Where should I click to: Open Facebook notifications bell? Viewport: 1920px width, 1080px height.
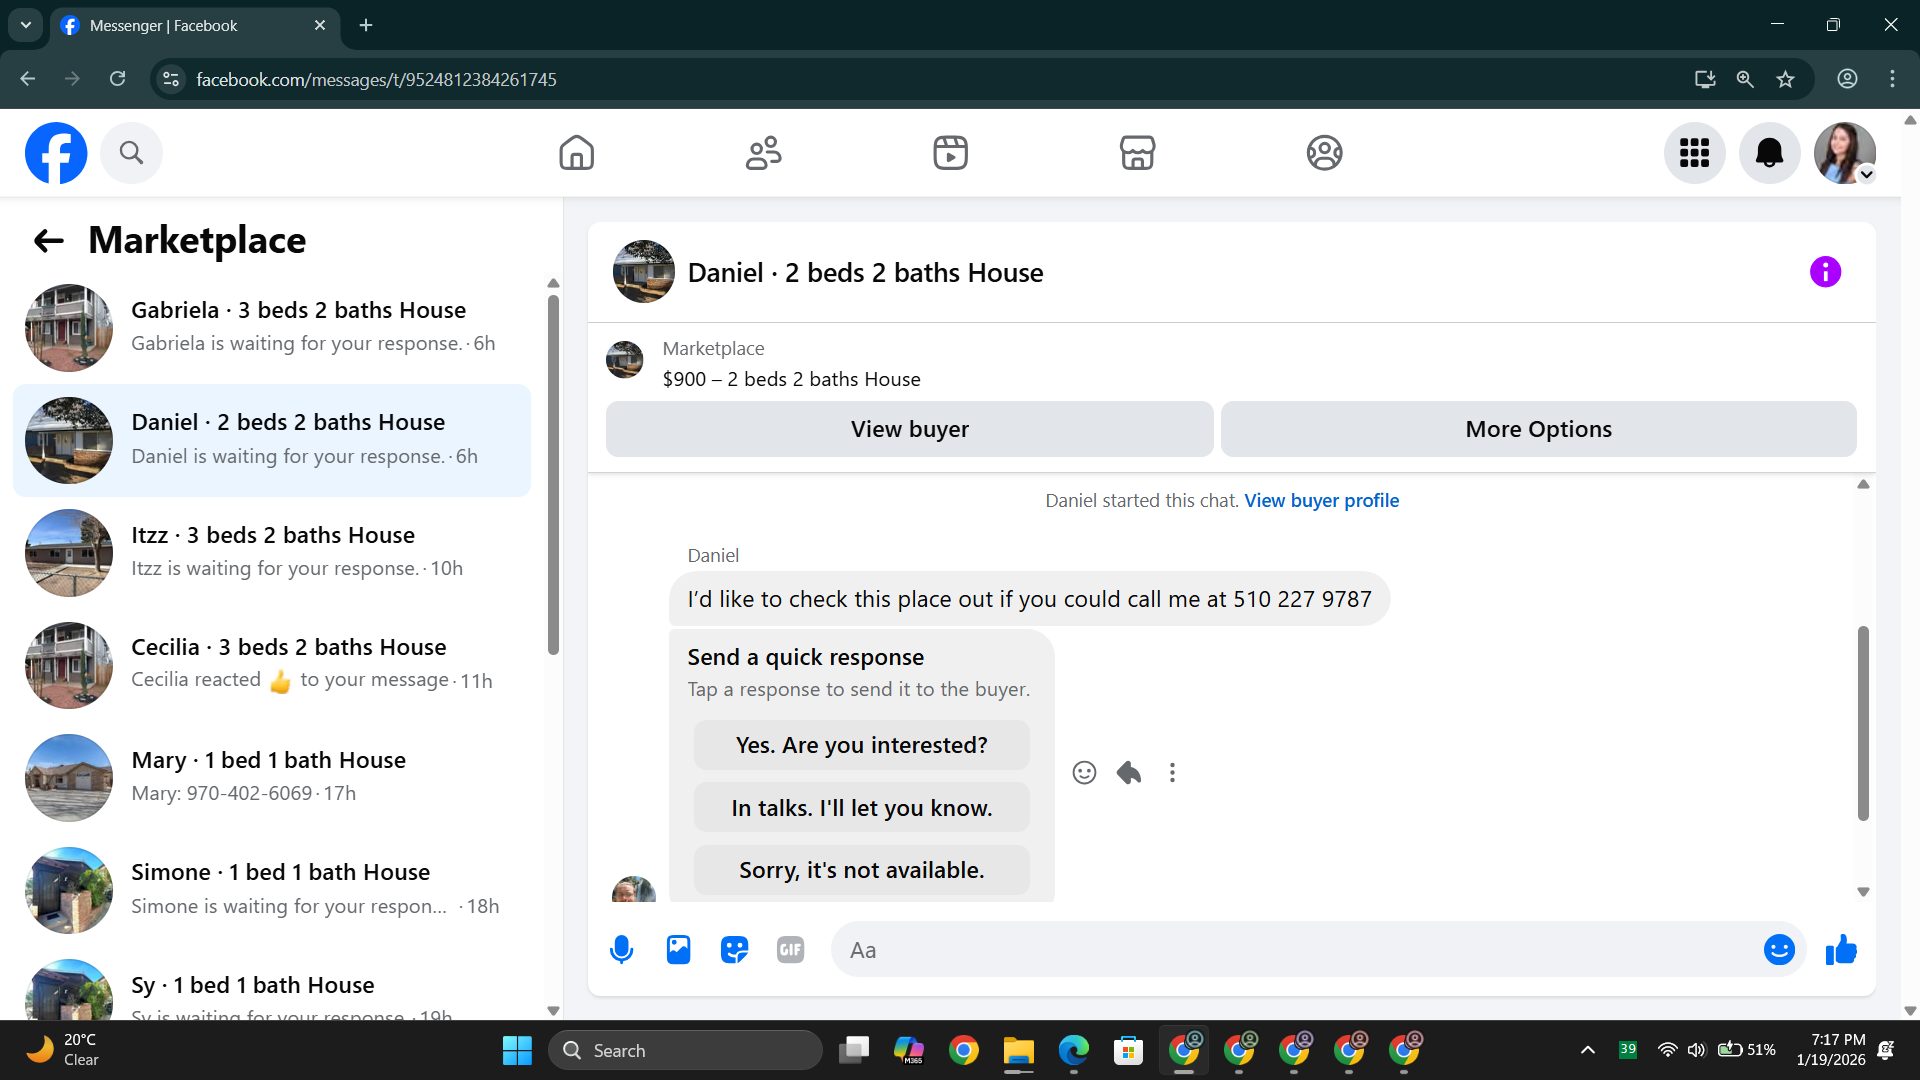(x=1769, y=153)
